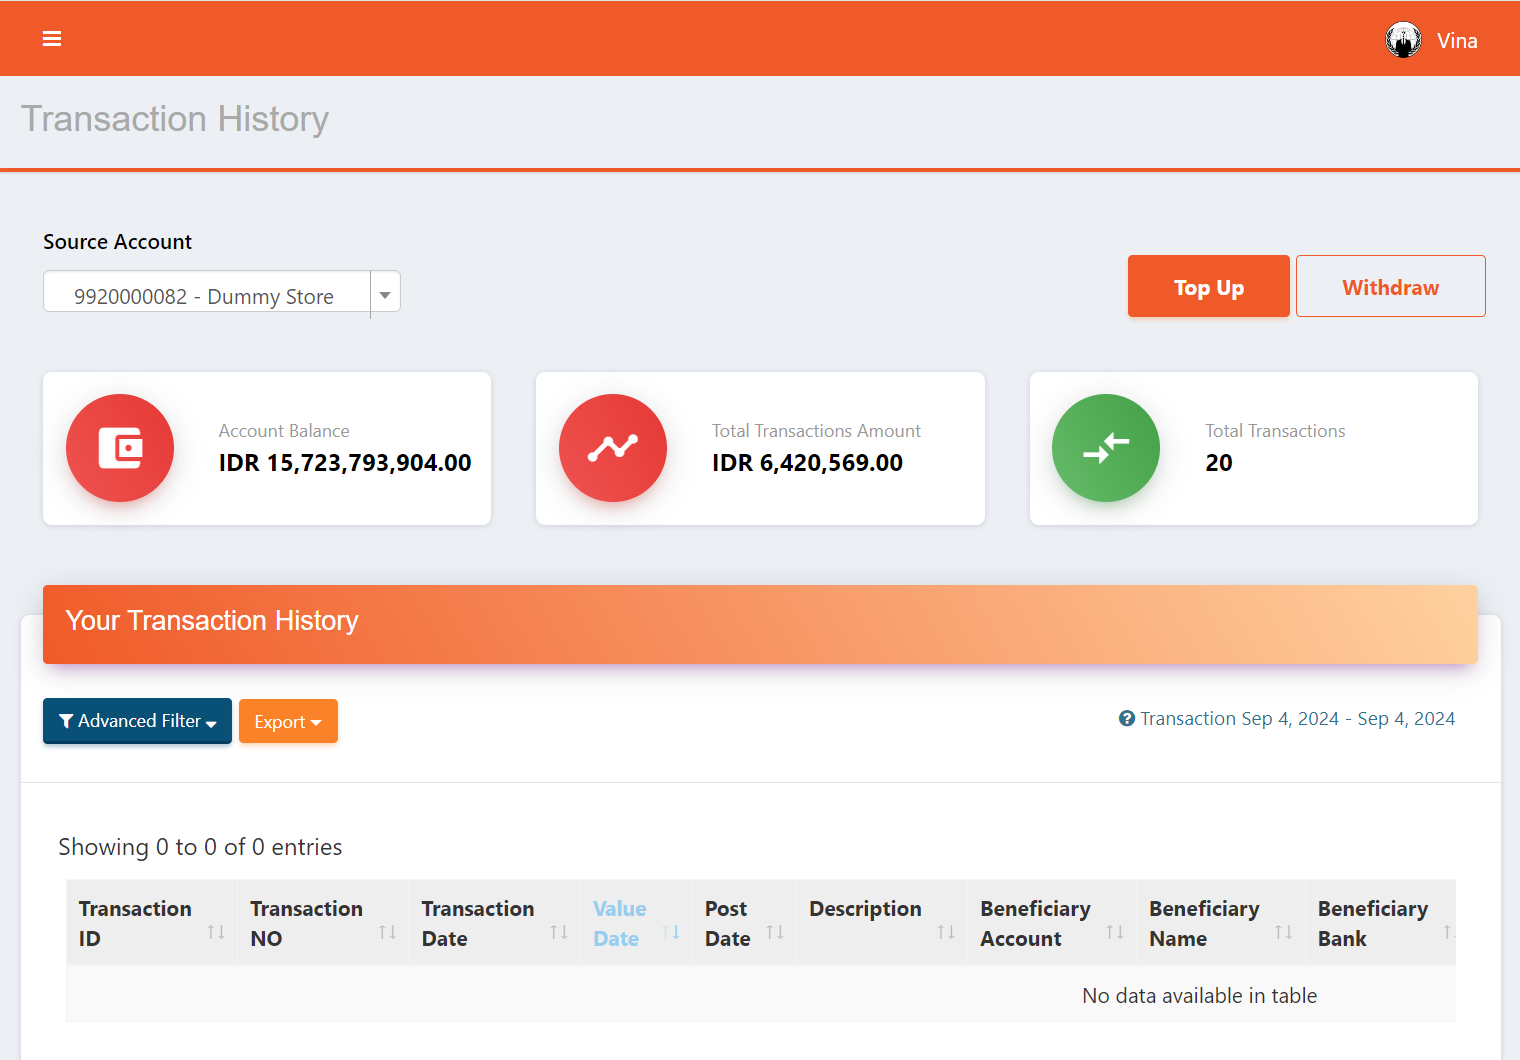
Task: Open the Vina user profile menu
Action: [1457, 41]
